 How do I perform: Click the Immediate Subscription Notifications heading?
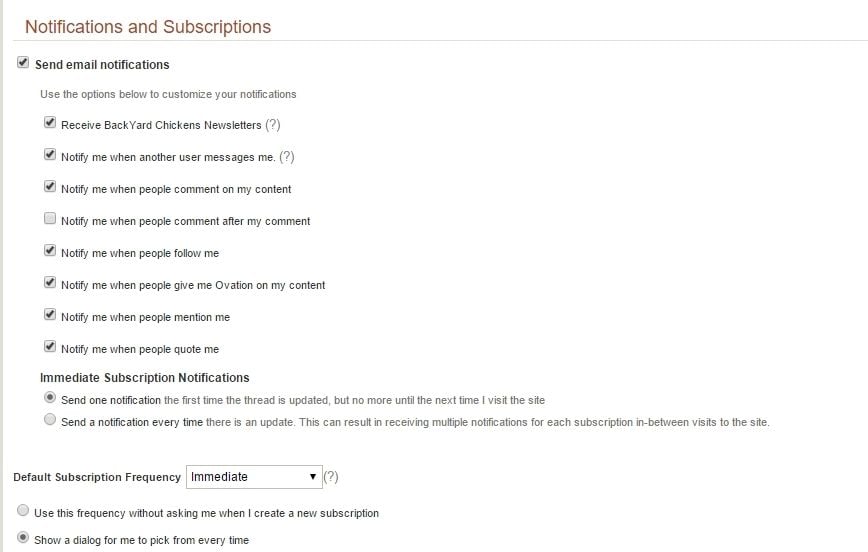tap(144, 378)
